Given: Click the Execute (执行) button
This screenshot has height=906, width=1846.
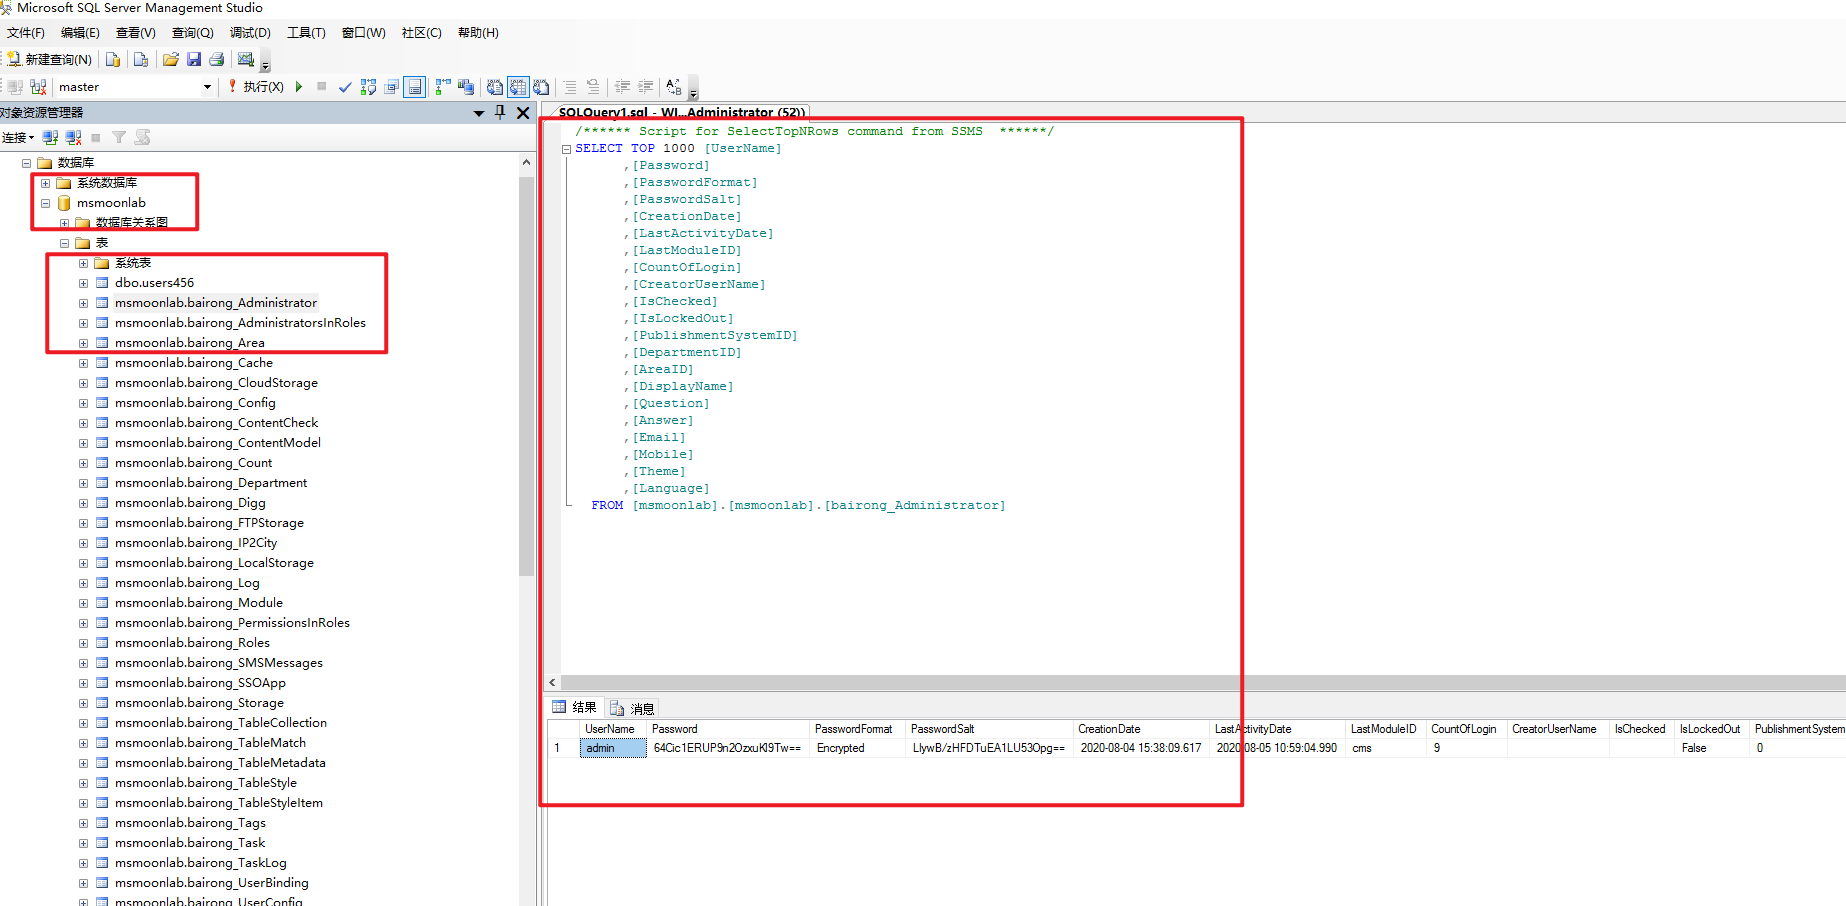Looking at the screenshot, I should [256, 87].
